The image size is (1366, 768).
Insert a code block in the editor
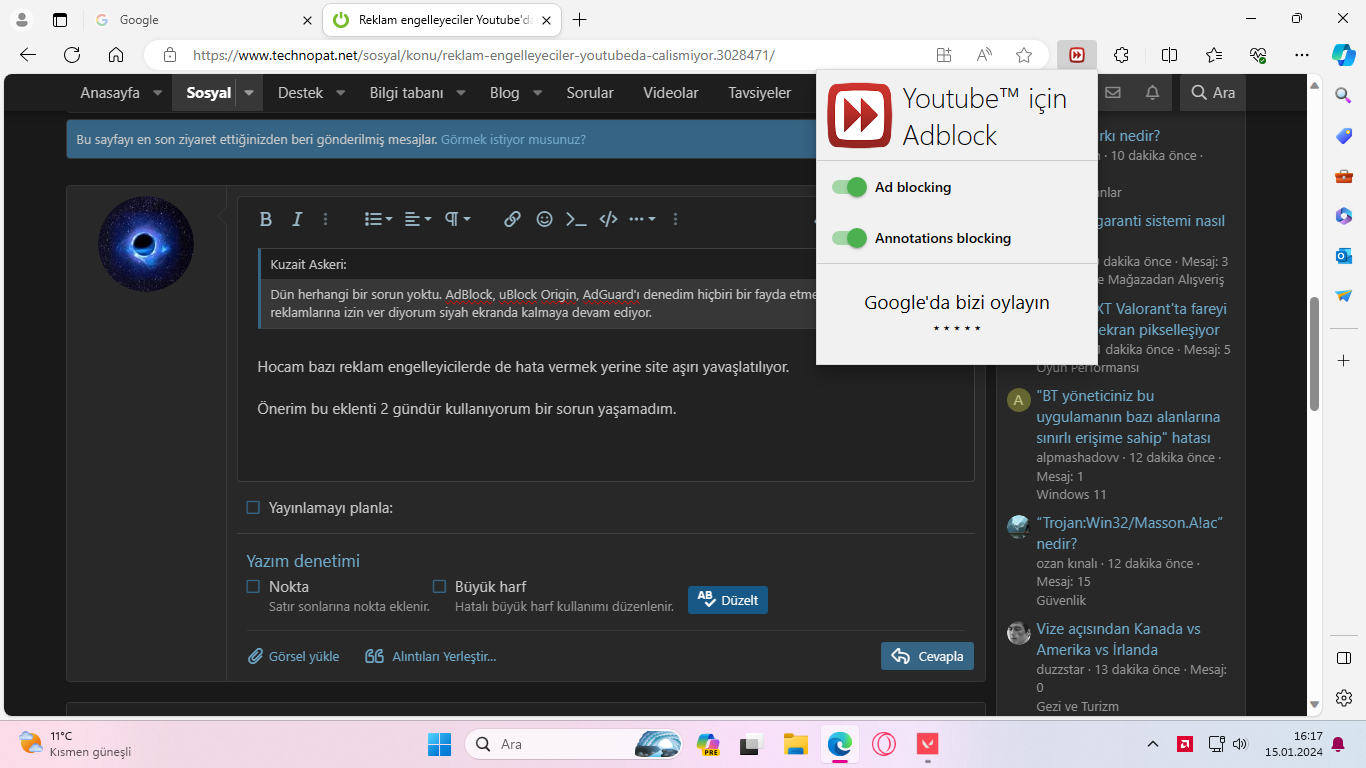pyautogui.click(x=608, y=219)
